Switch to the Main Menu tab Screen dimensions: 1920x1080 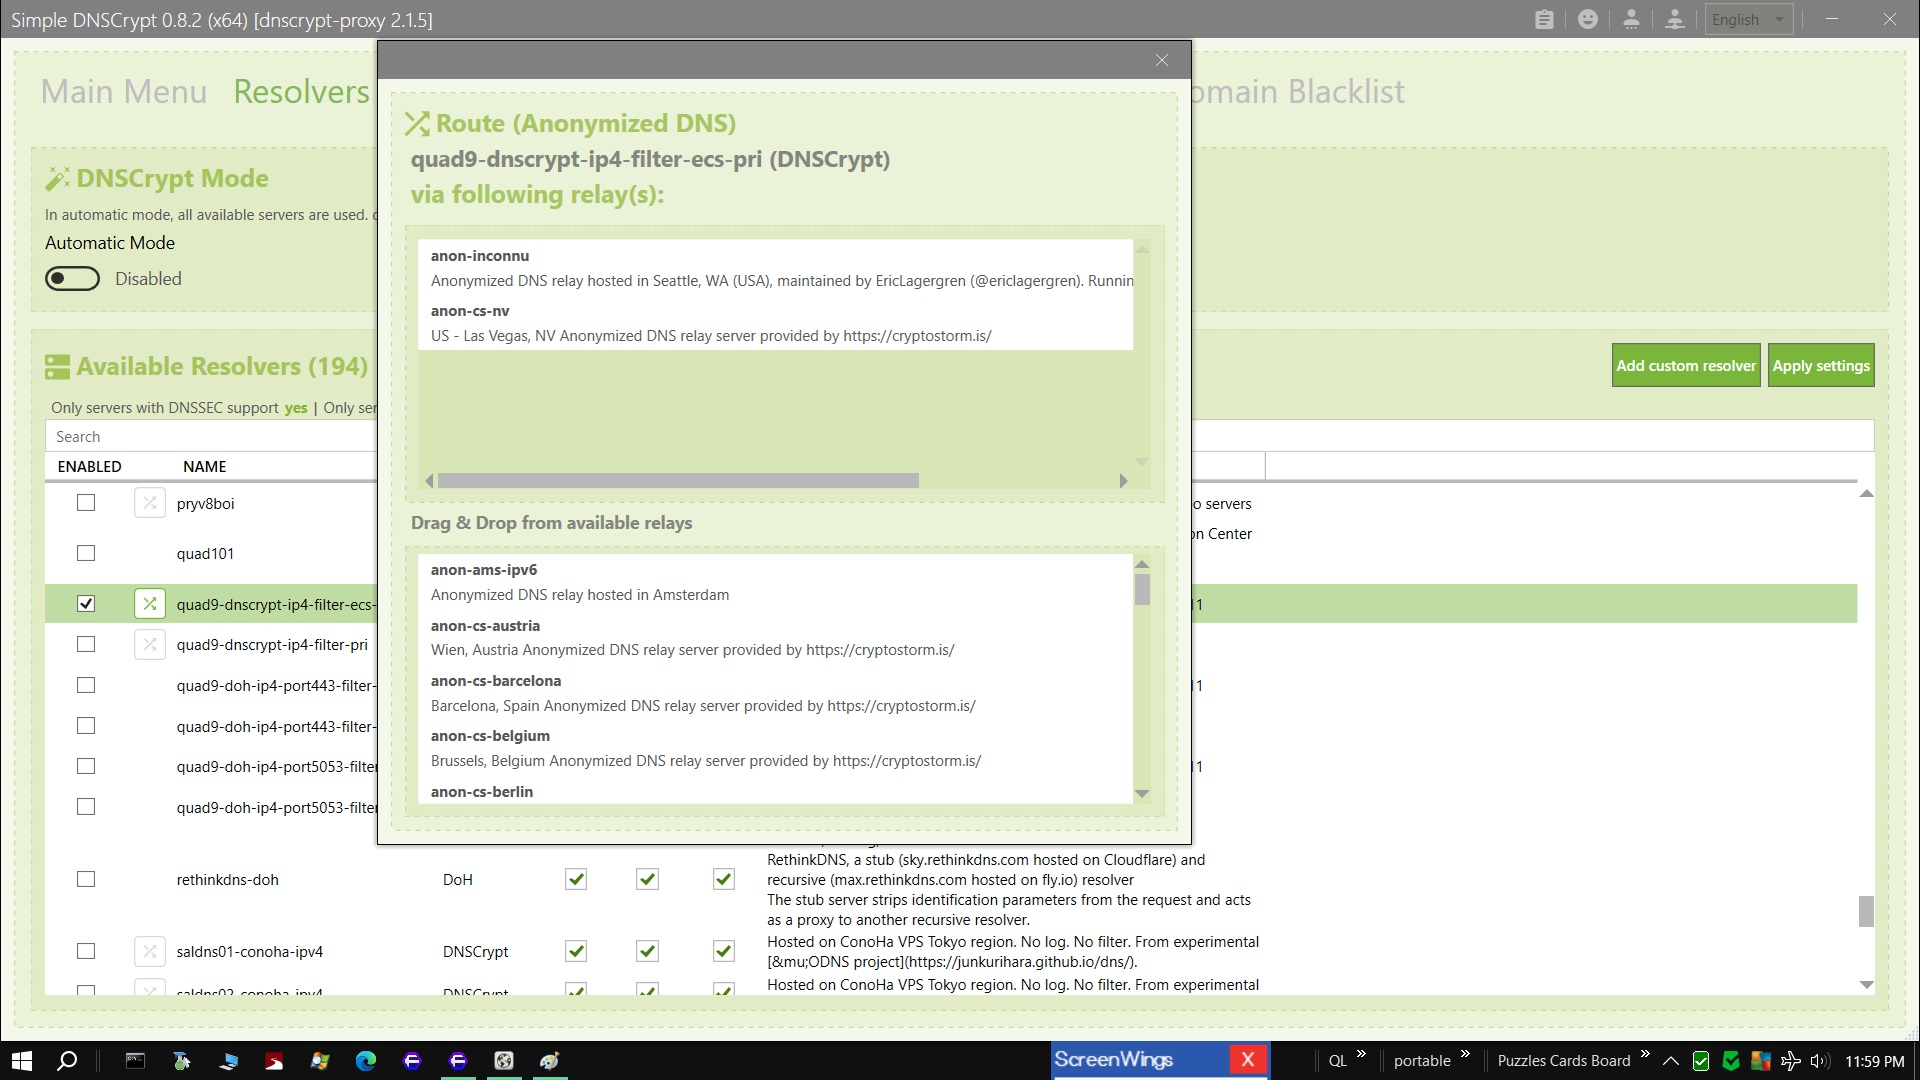click(x=124, y=91)
